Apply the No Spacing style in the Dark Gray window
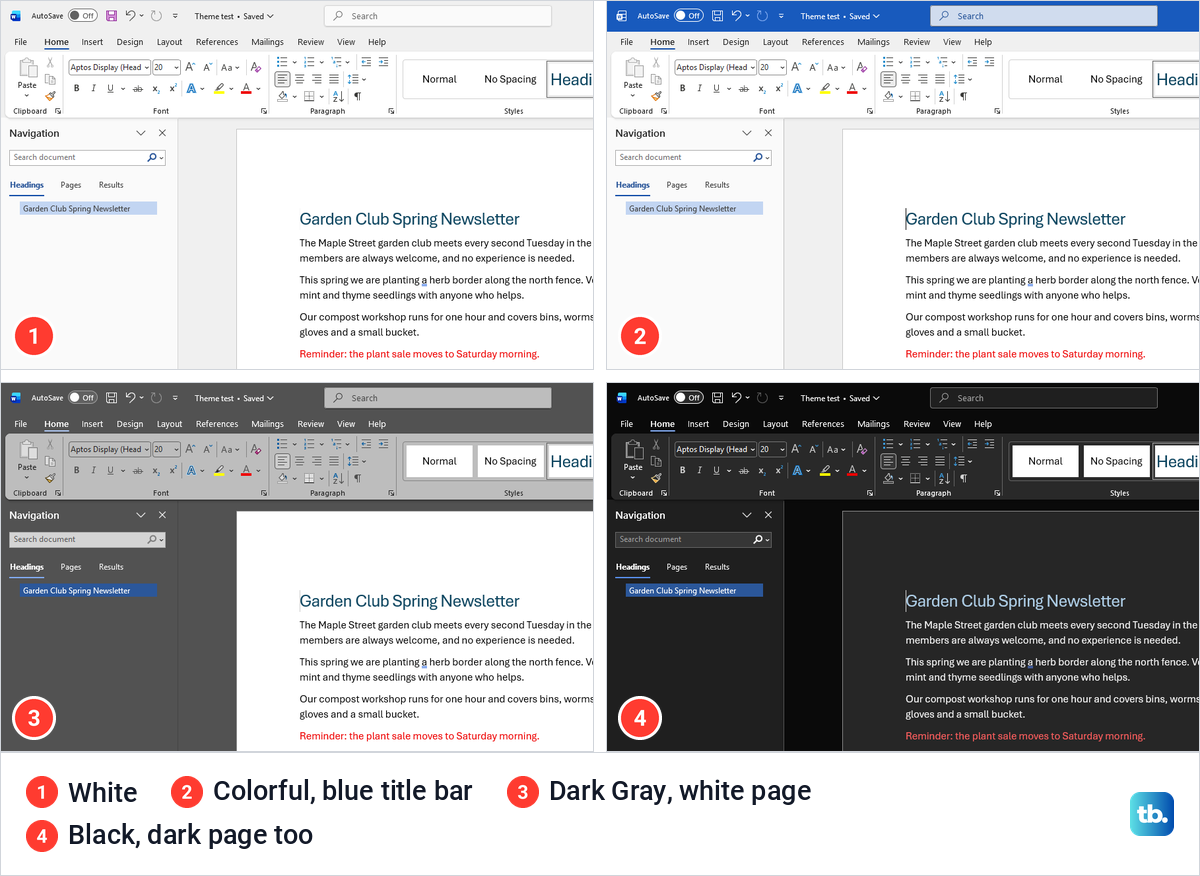 click(x=510, y=461)
